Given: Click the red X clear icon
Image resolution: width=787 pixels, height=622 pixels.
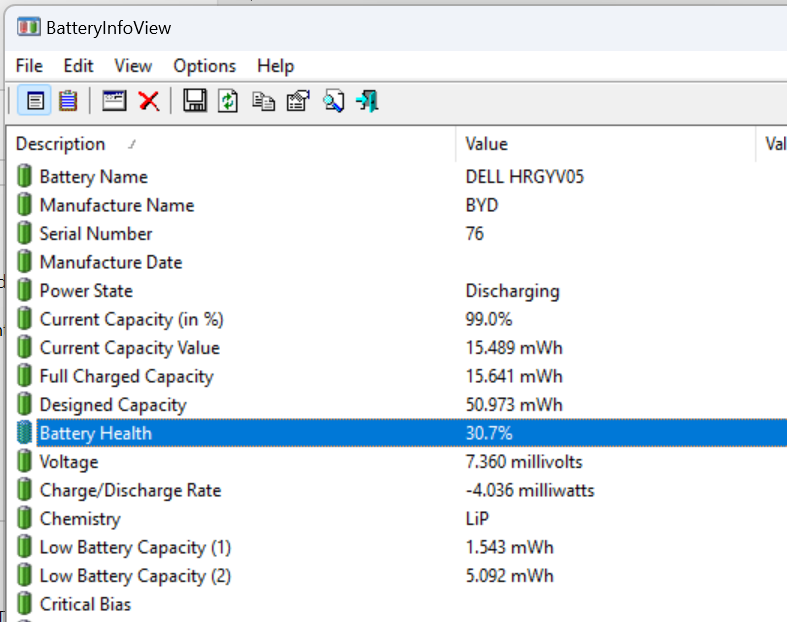Looking at the screenshot, I should coord(149,101).
